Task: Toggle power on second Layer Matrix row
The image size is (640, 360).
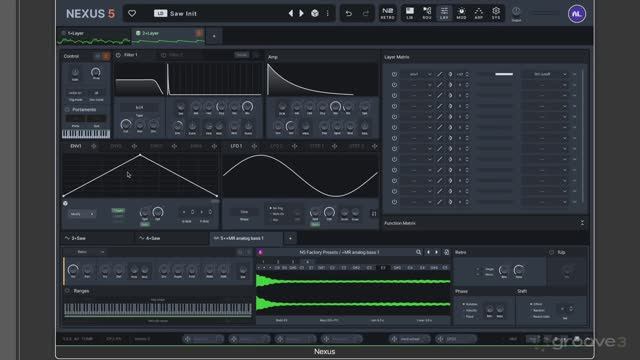Action: tap(394, 85)
